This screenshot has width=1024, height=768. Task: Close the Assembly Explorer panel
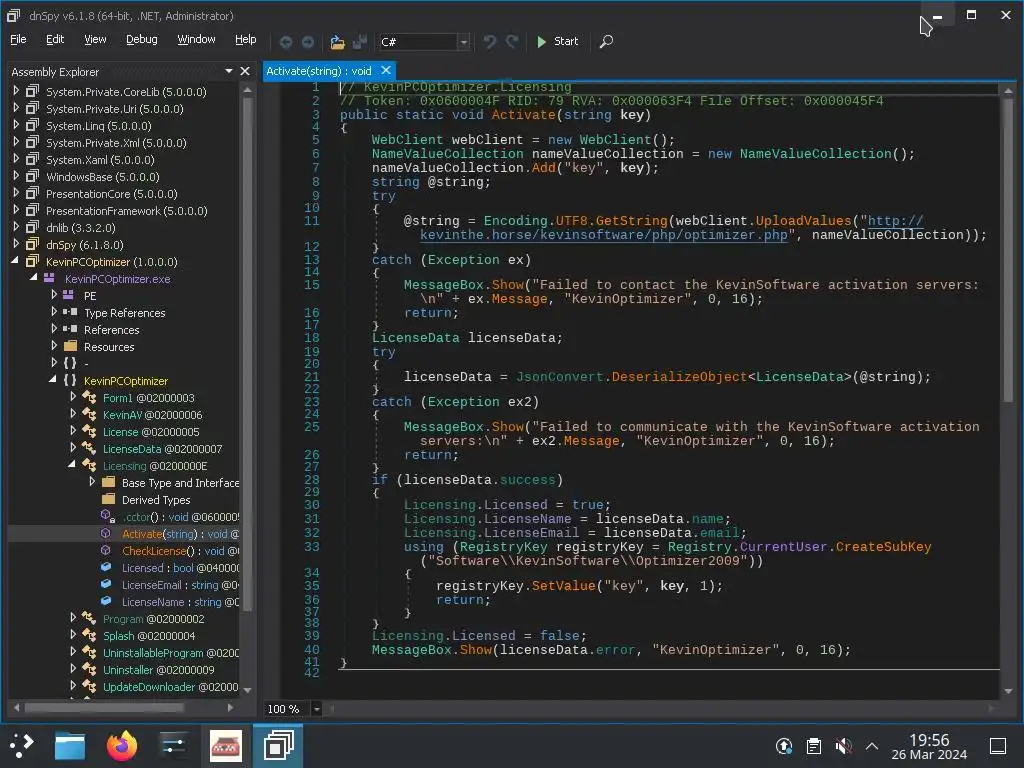(245, 71)
